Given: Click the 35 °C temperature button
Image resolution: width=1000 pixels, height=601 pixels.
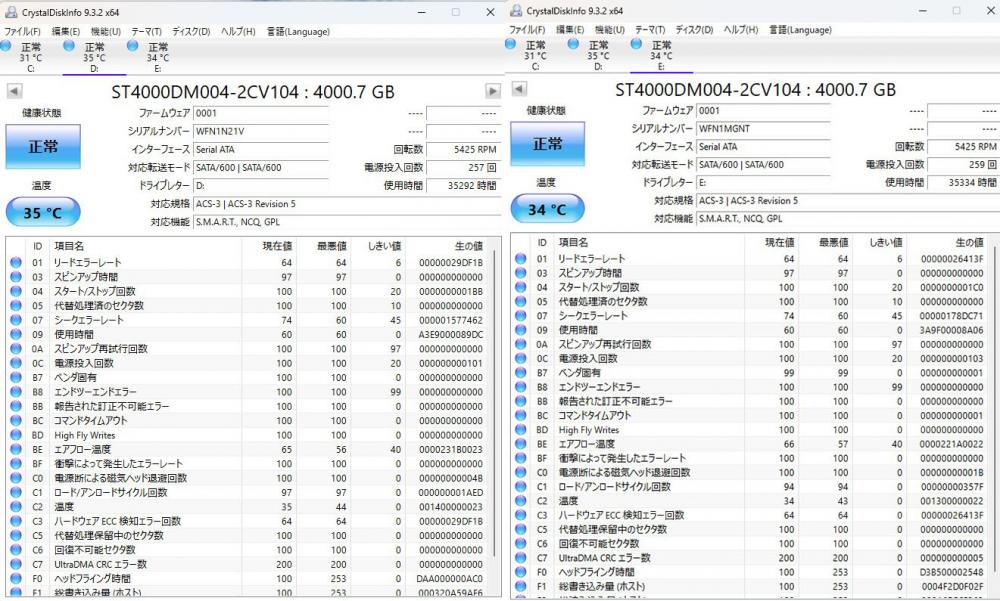Looking at the screenshot, I should 43,212.
